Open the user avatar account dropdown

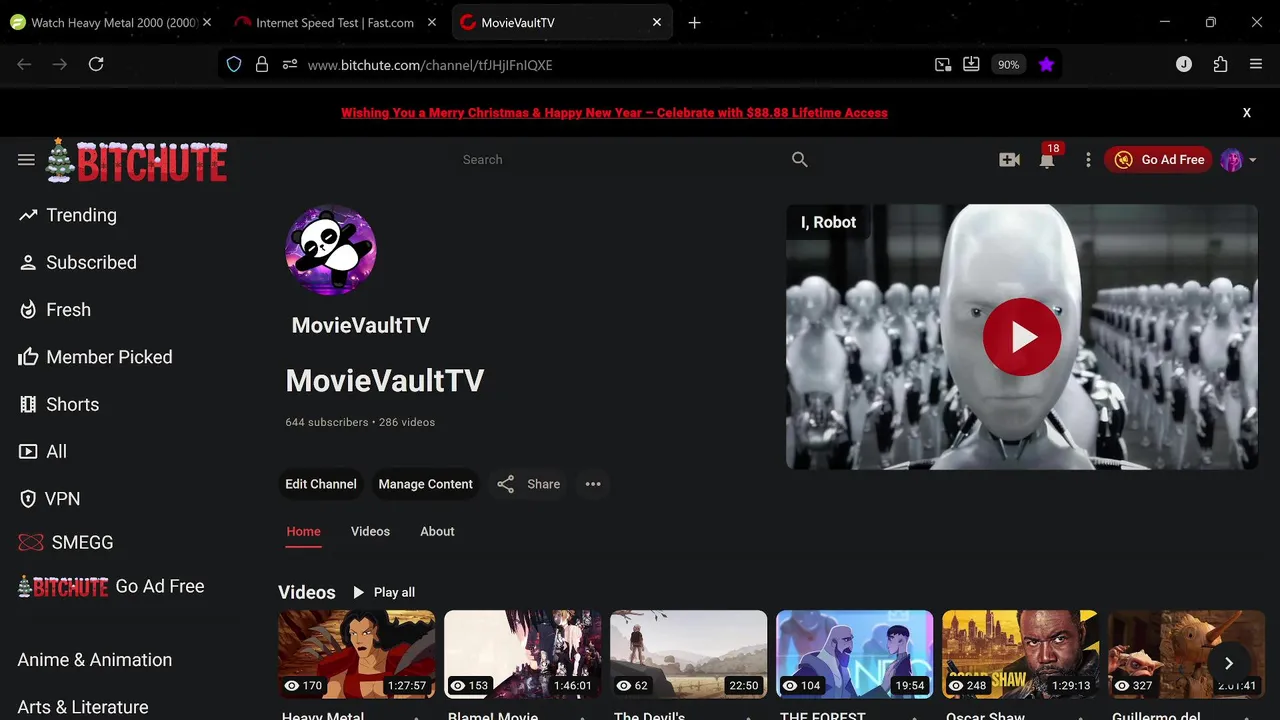[1238, 160]
